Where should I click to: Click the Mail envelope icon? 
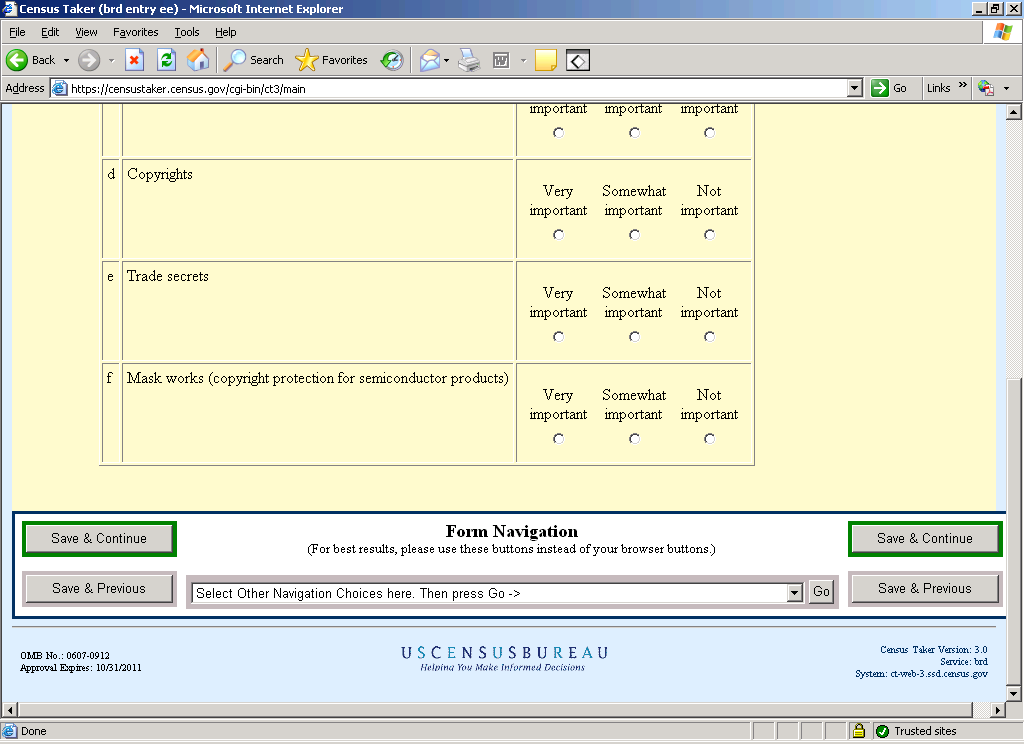click(x=429, y=60)
